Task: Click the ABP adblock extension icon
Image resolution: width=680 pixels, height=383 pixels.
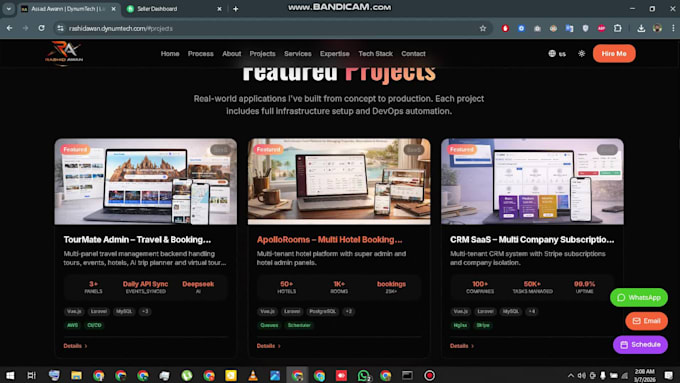Action: pos(601,28)
